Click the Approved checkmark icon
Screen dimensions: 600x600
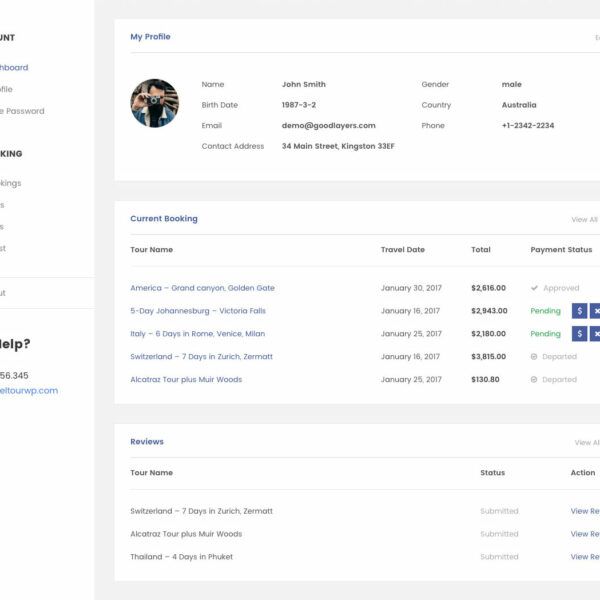pyautogui.click(x=535, y=288)
